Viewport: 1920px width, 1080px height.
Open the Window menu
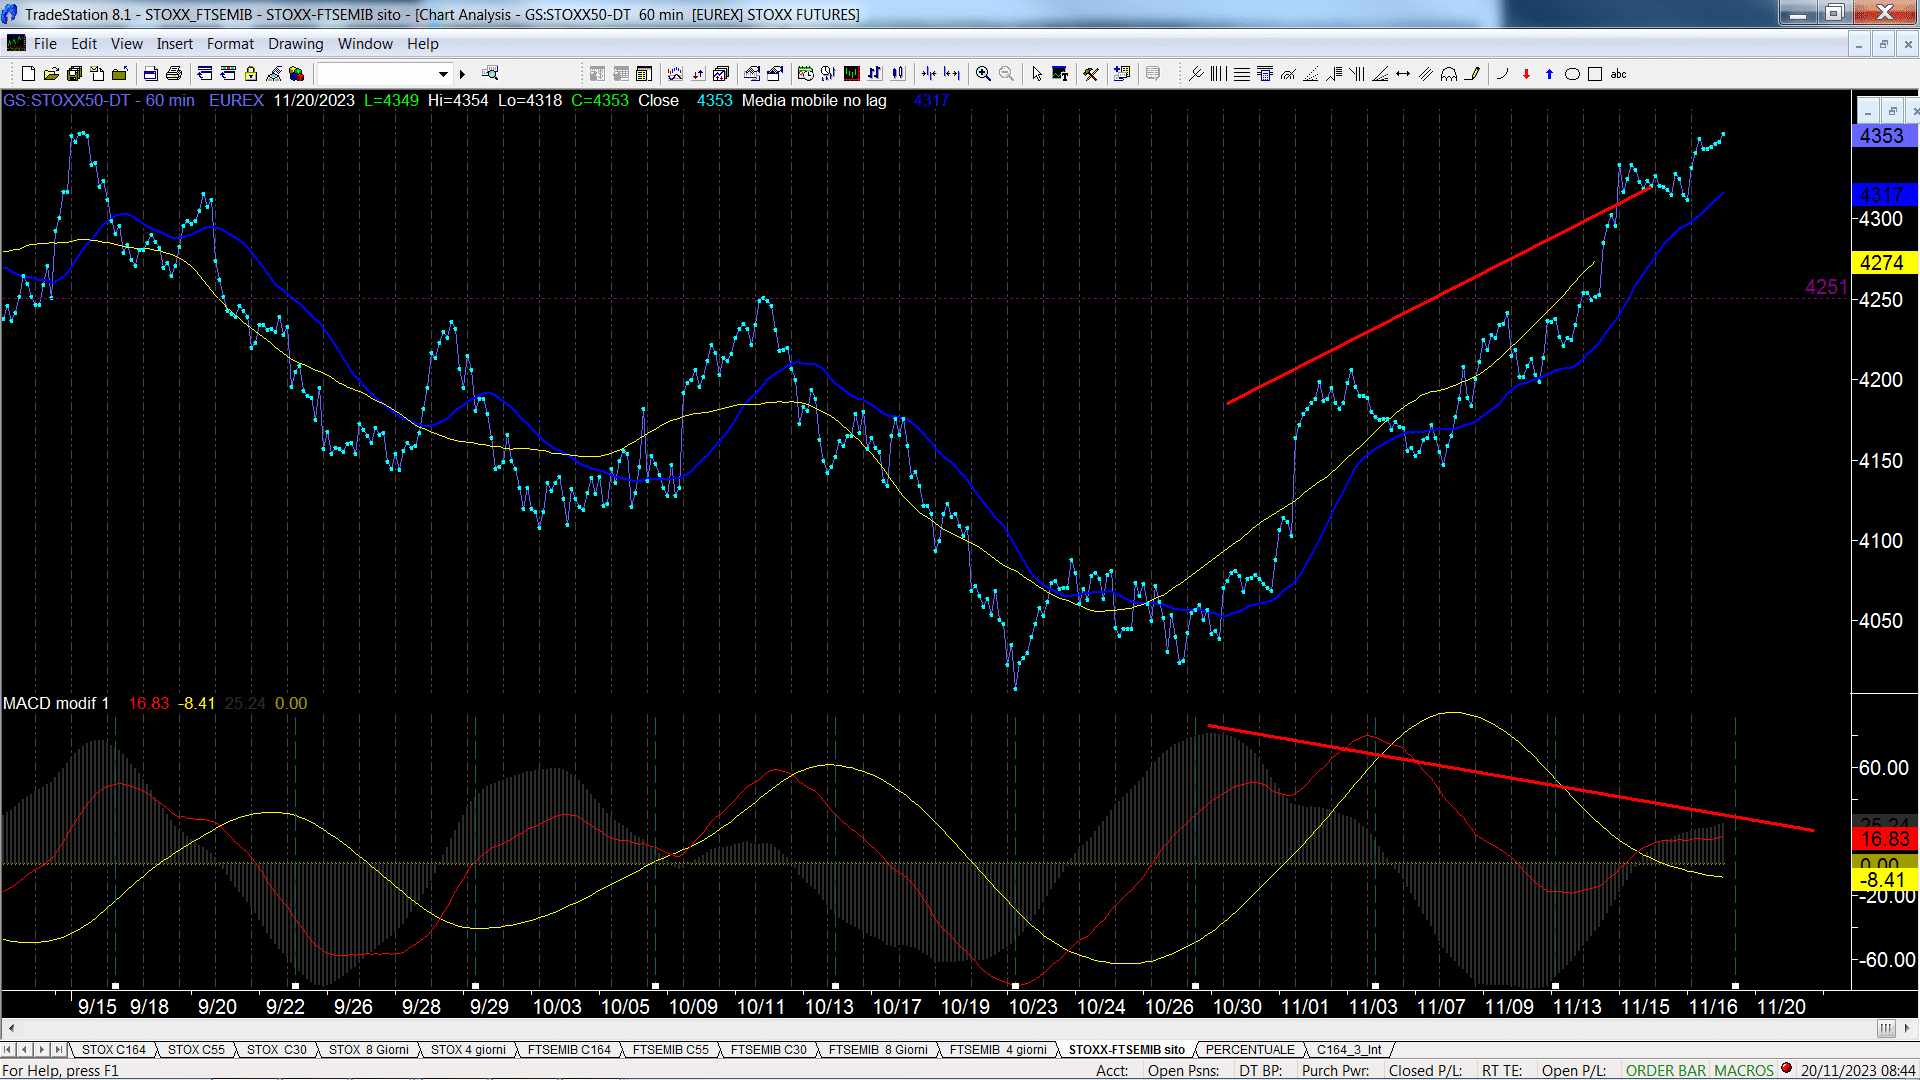pyautogui.click(x=365, y=44)
